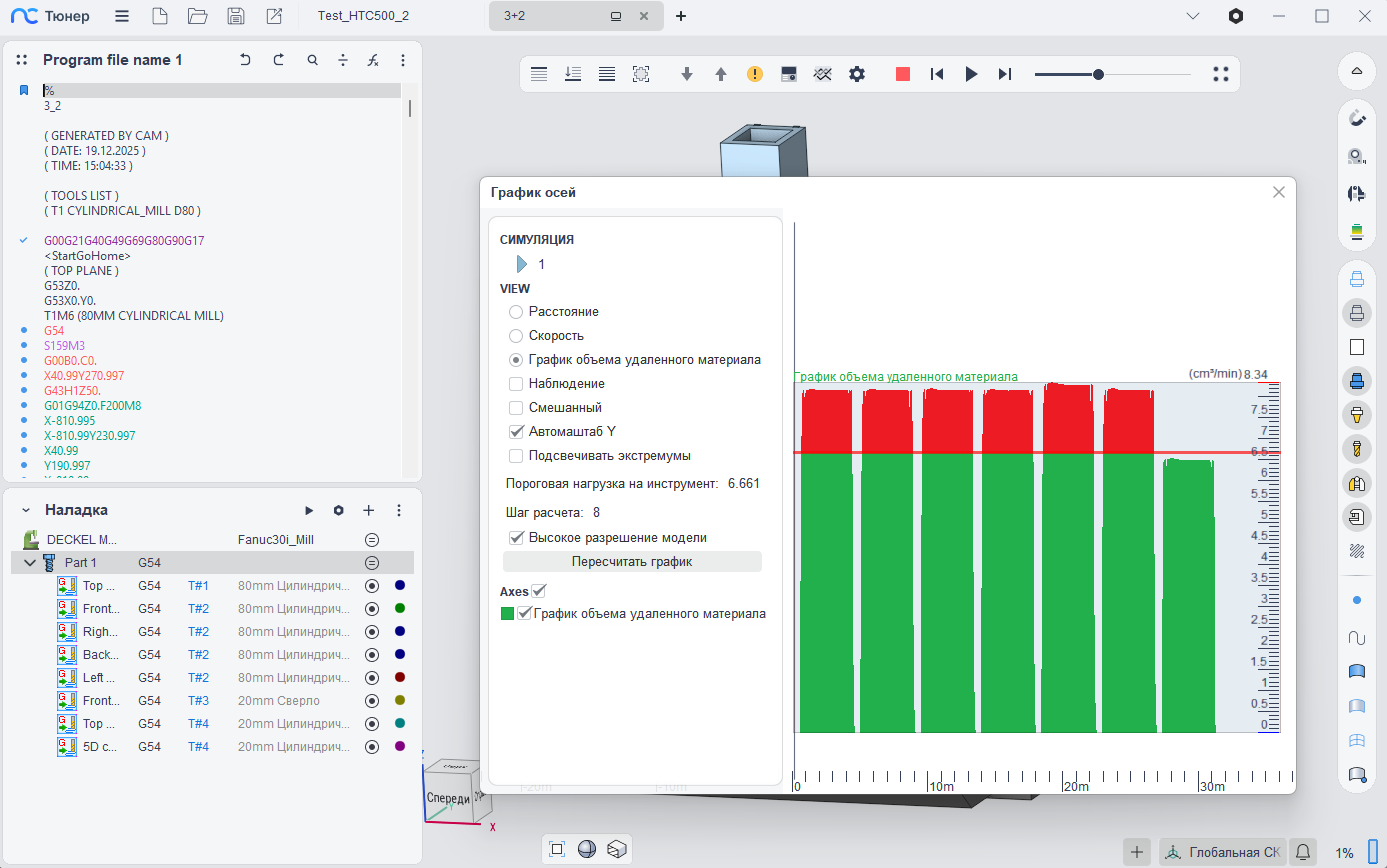Screen dimensions: 1387x868
Task: Collapse the Part 1 tree node
Action: pyautogui.click(x=29, y=563)
